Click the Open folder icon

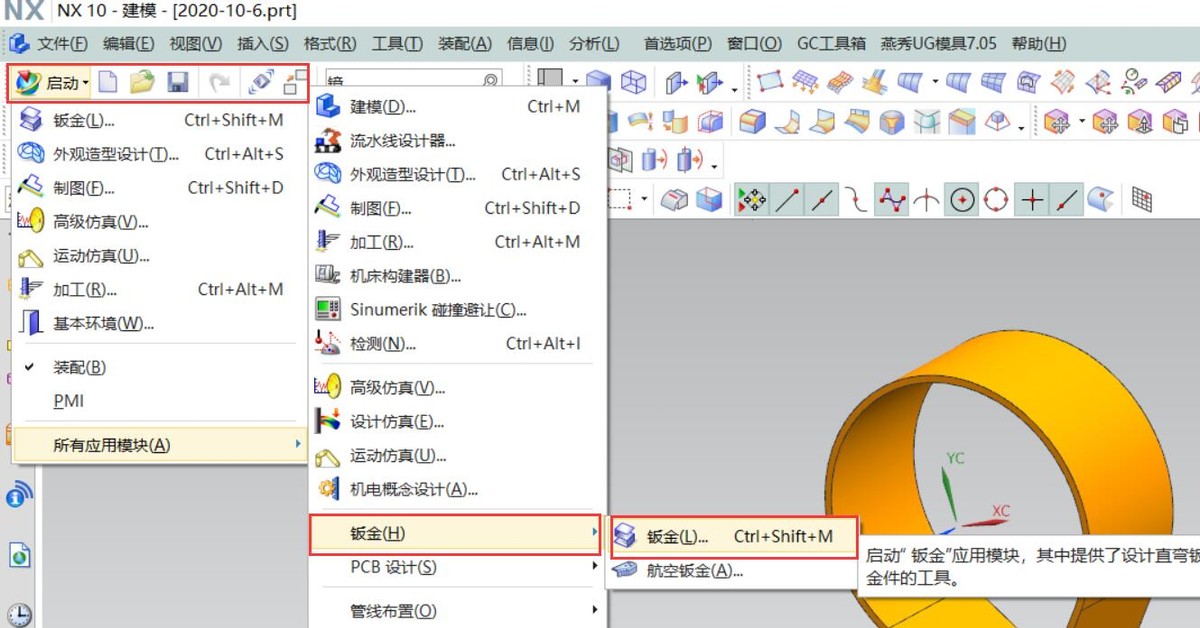coord(143,82)
